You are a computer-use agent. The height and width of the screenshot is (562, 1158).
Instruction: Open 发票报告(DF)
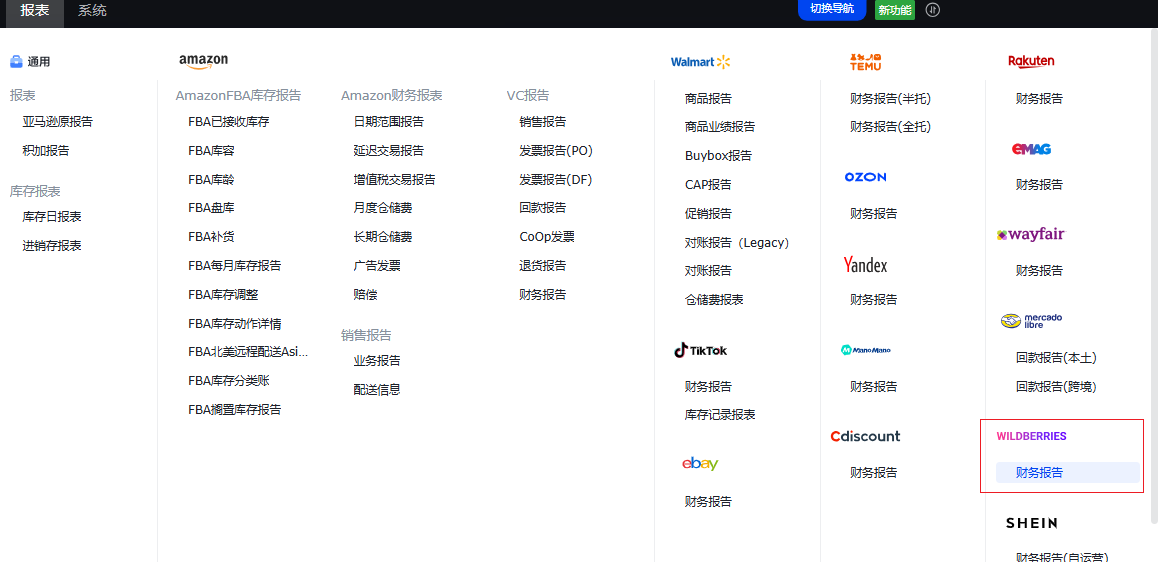pos(555,179)
